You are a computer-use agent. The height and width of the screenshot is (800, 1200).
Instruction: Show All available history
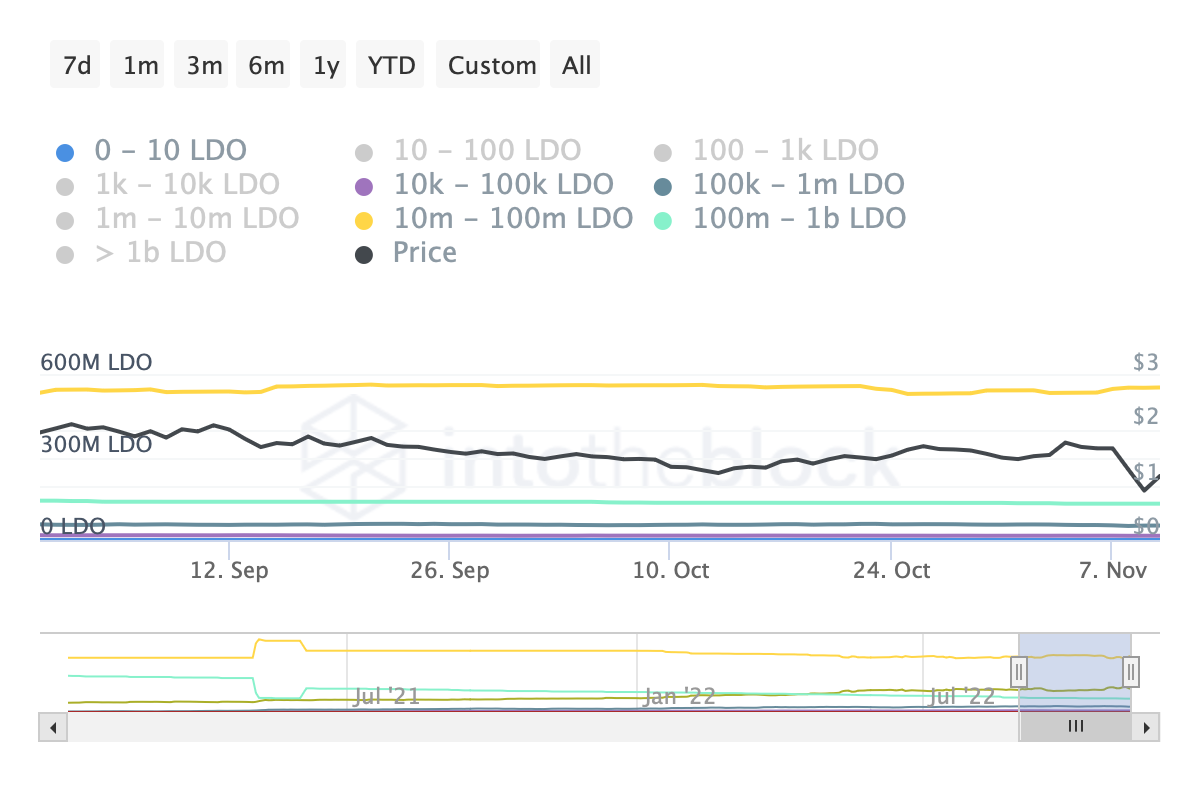click(577, 66)
